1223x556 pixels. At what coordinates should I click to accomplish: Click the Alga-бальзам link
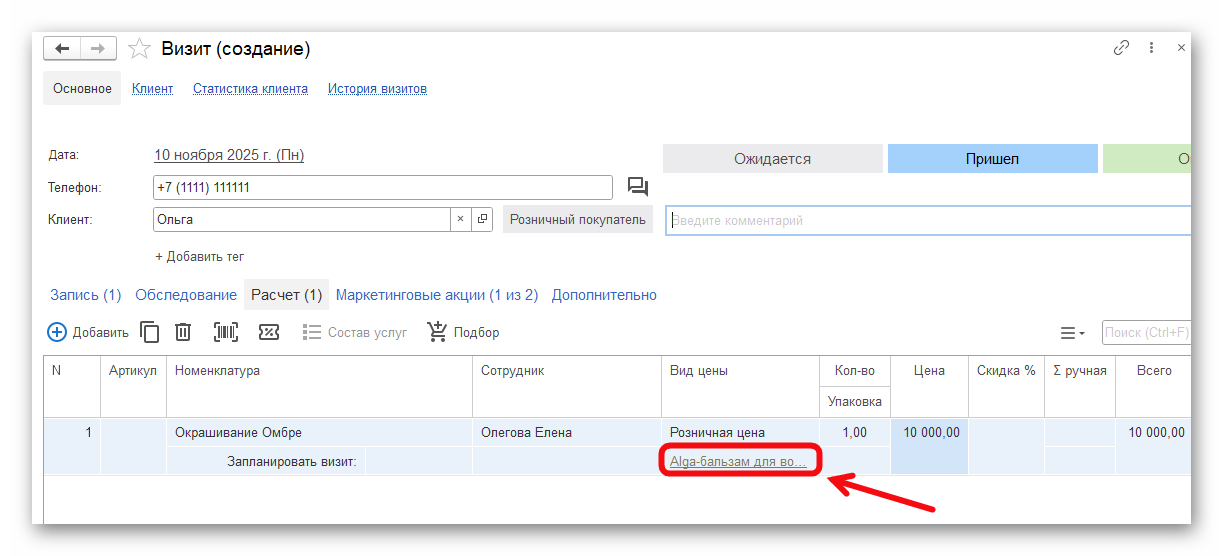point(737,461)
